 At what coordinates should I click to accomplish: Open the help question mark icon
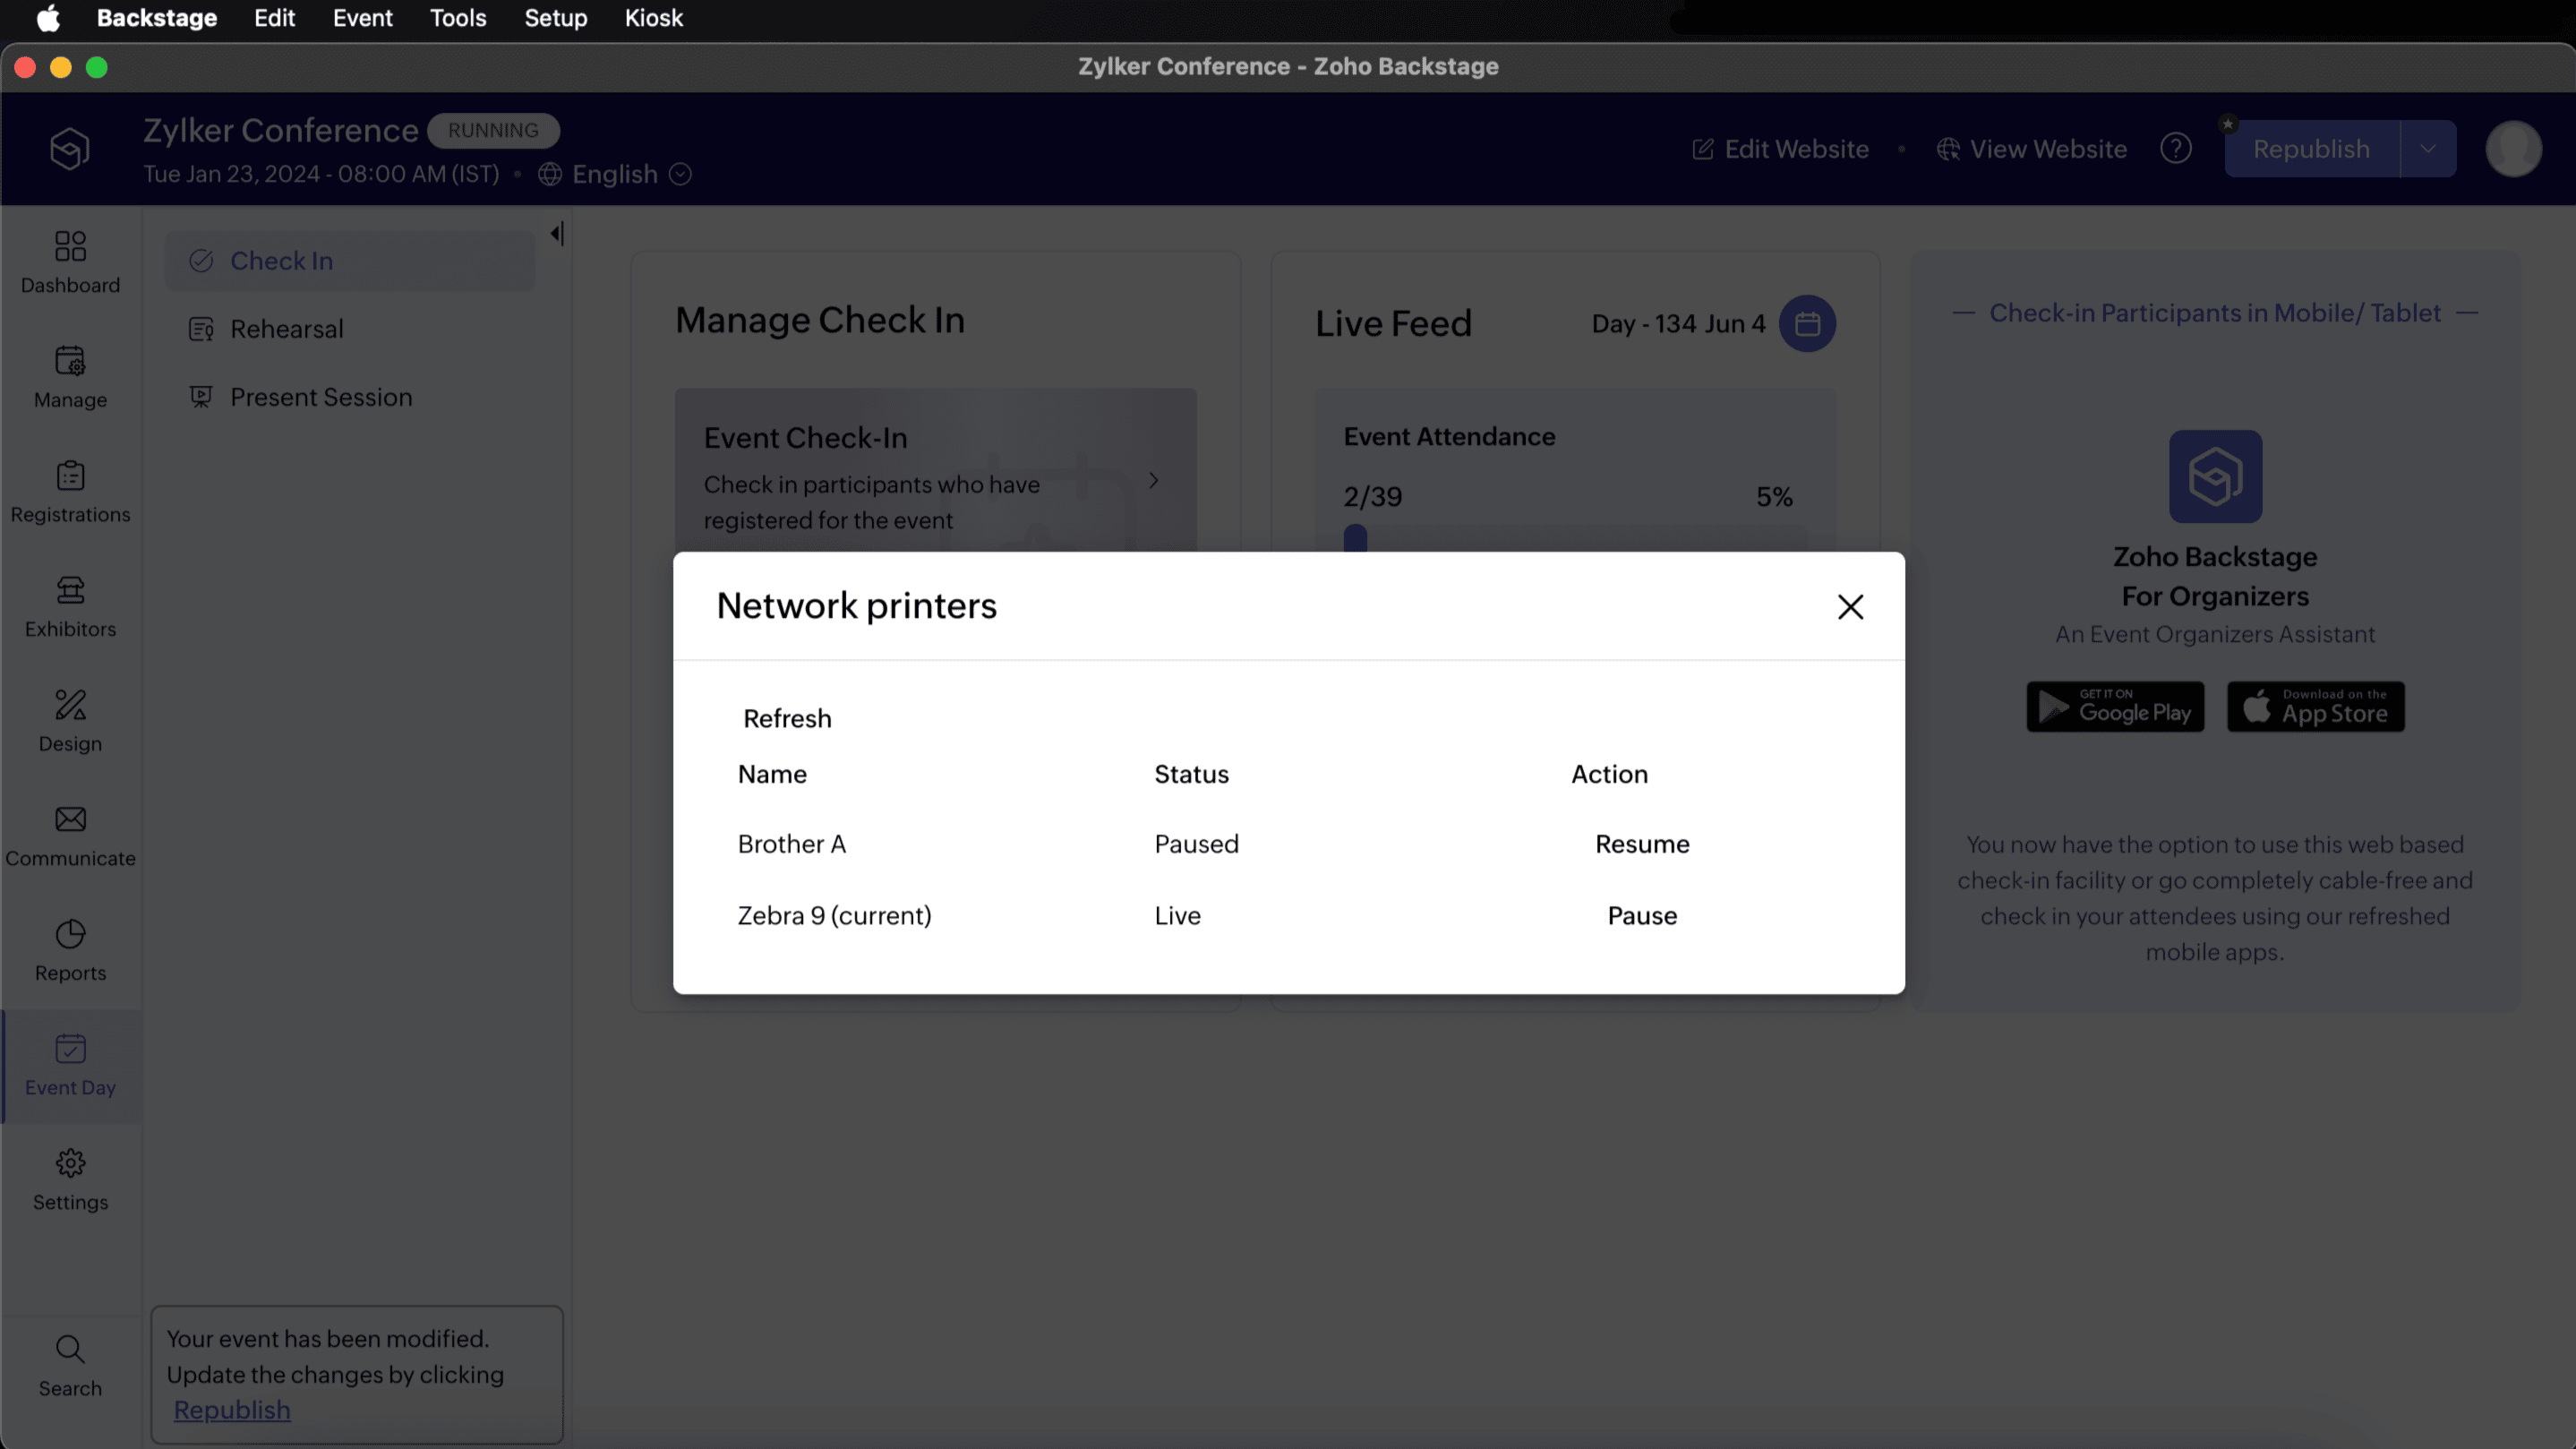click(x=2175, y=149)
